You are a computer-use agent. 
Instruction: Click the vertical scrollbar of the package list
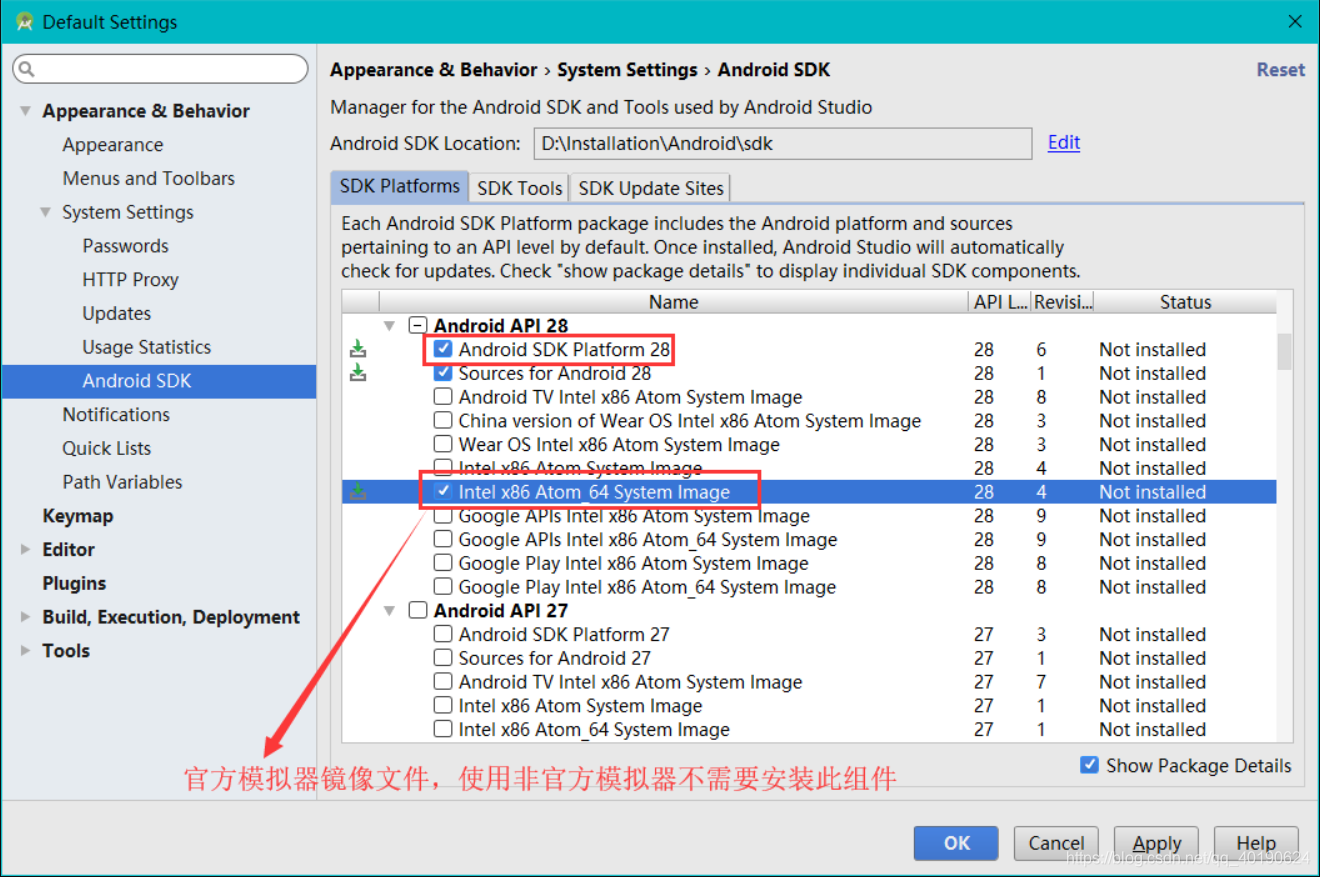pos(1284,352)
